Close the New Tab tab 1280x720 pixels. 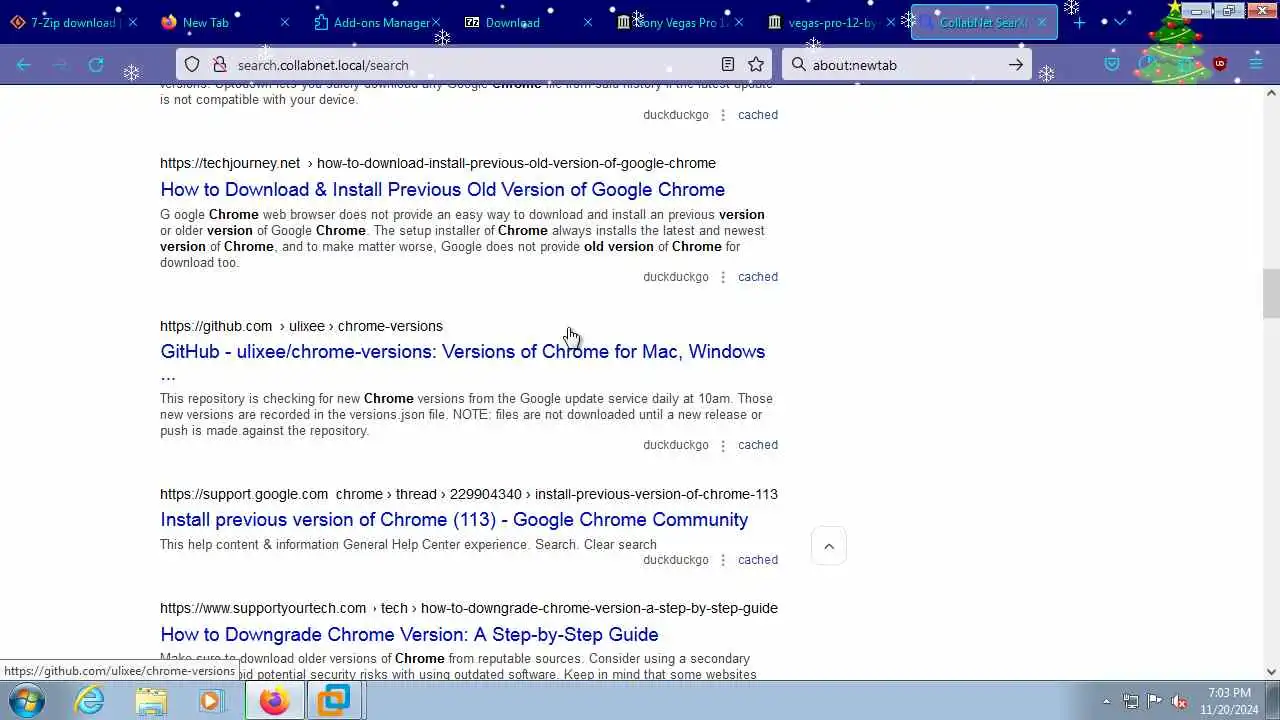(x=284, y=22)
